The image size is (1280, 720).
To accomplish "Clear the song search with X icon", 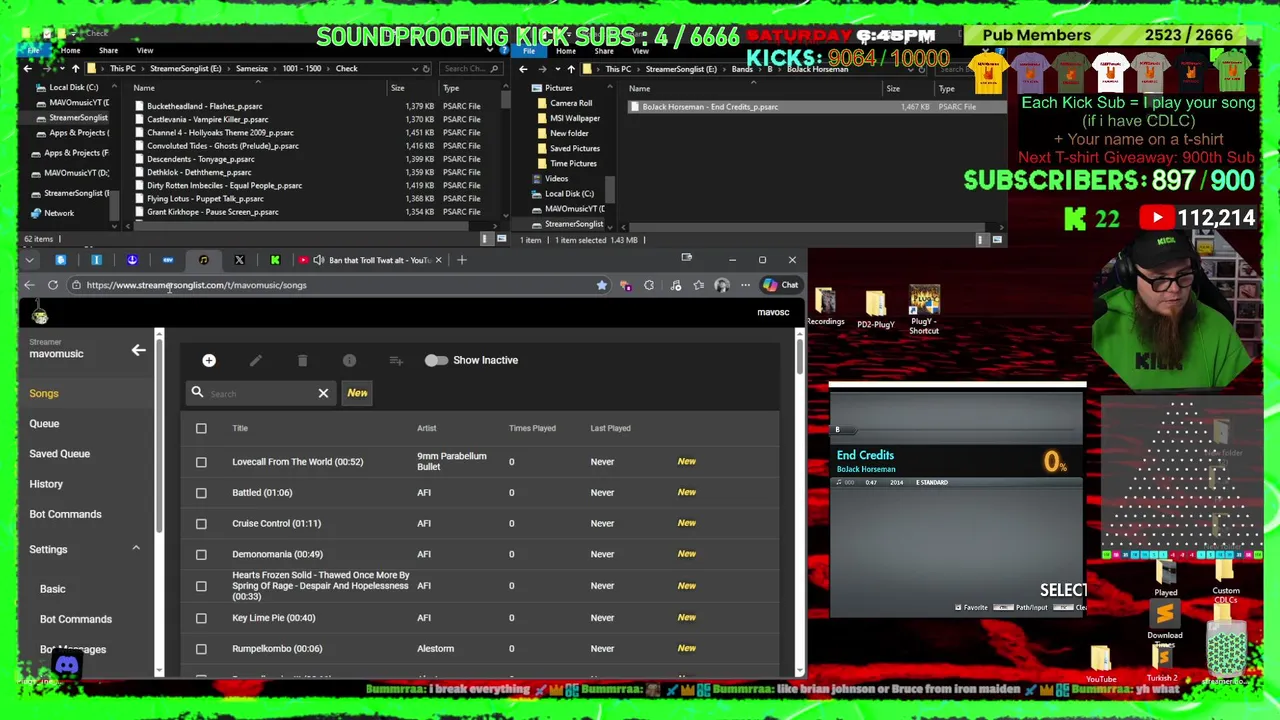I will 323,393.
